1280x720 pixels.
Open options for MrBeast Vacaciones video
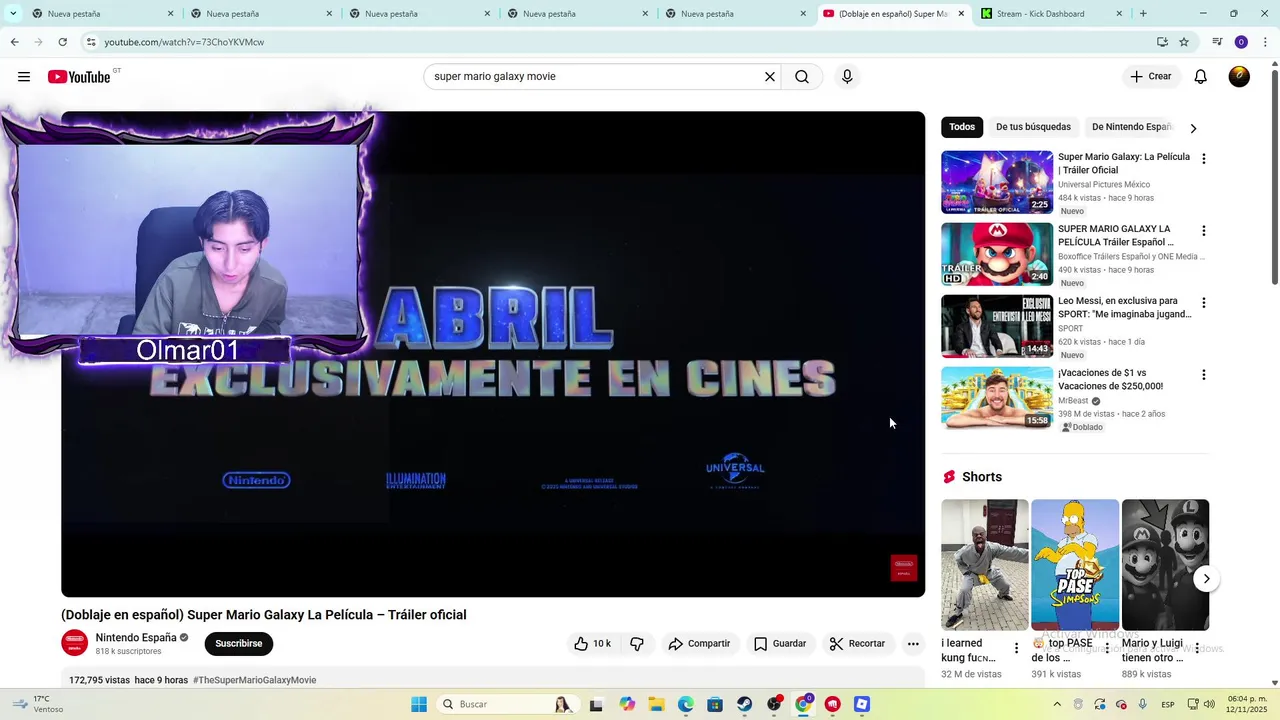1203,375
